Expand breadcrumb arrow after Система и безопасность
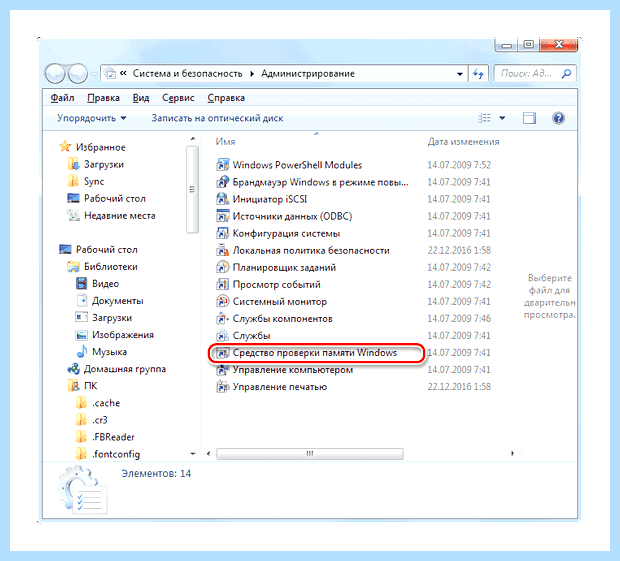Image resolution: width=620 pixels, height=561 pixels. click(x=252, y=74)
